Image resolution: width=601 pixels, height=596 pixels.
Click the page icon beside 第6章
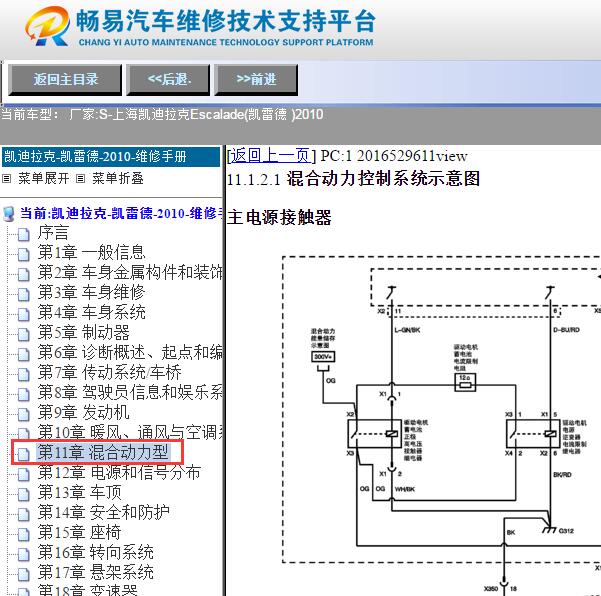(x=23, y=354)
